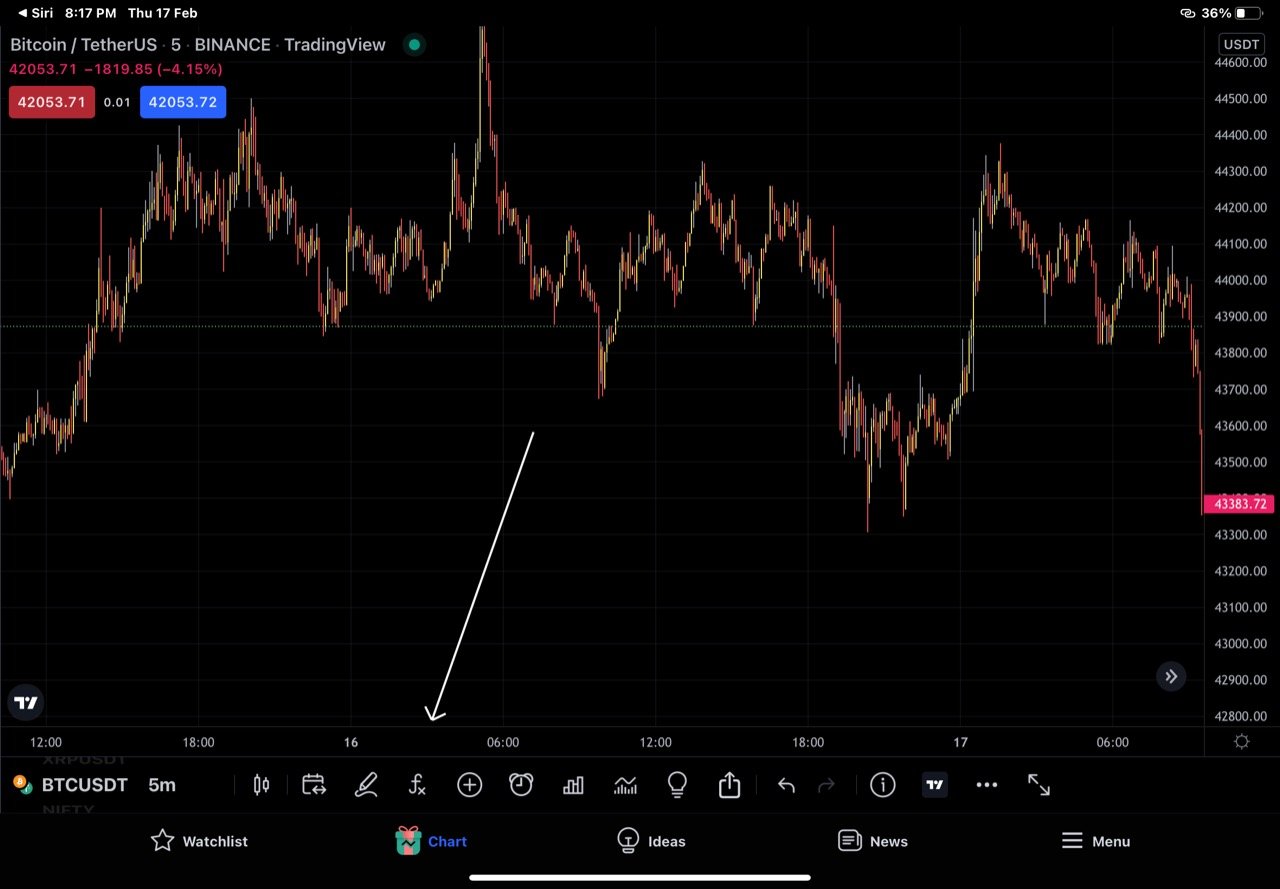Go to the News tab

pos(873,841)
